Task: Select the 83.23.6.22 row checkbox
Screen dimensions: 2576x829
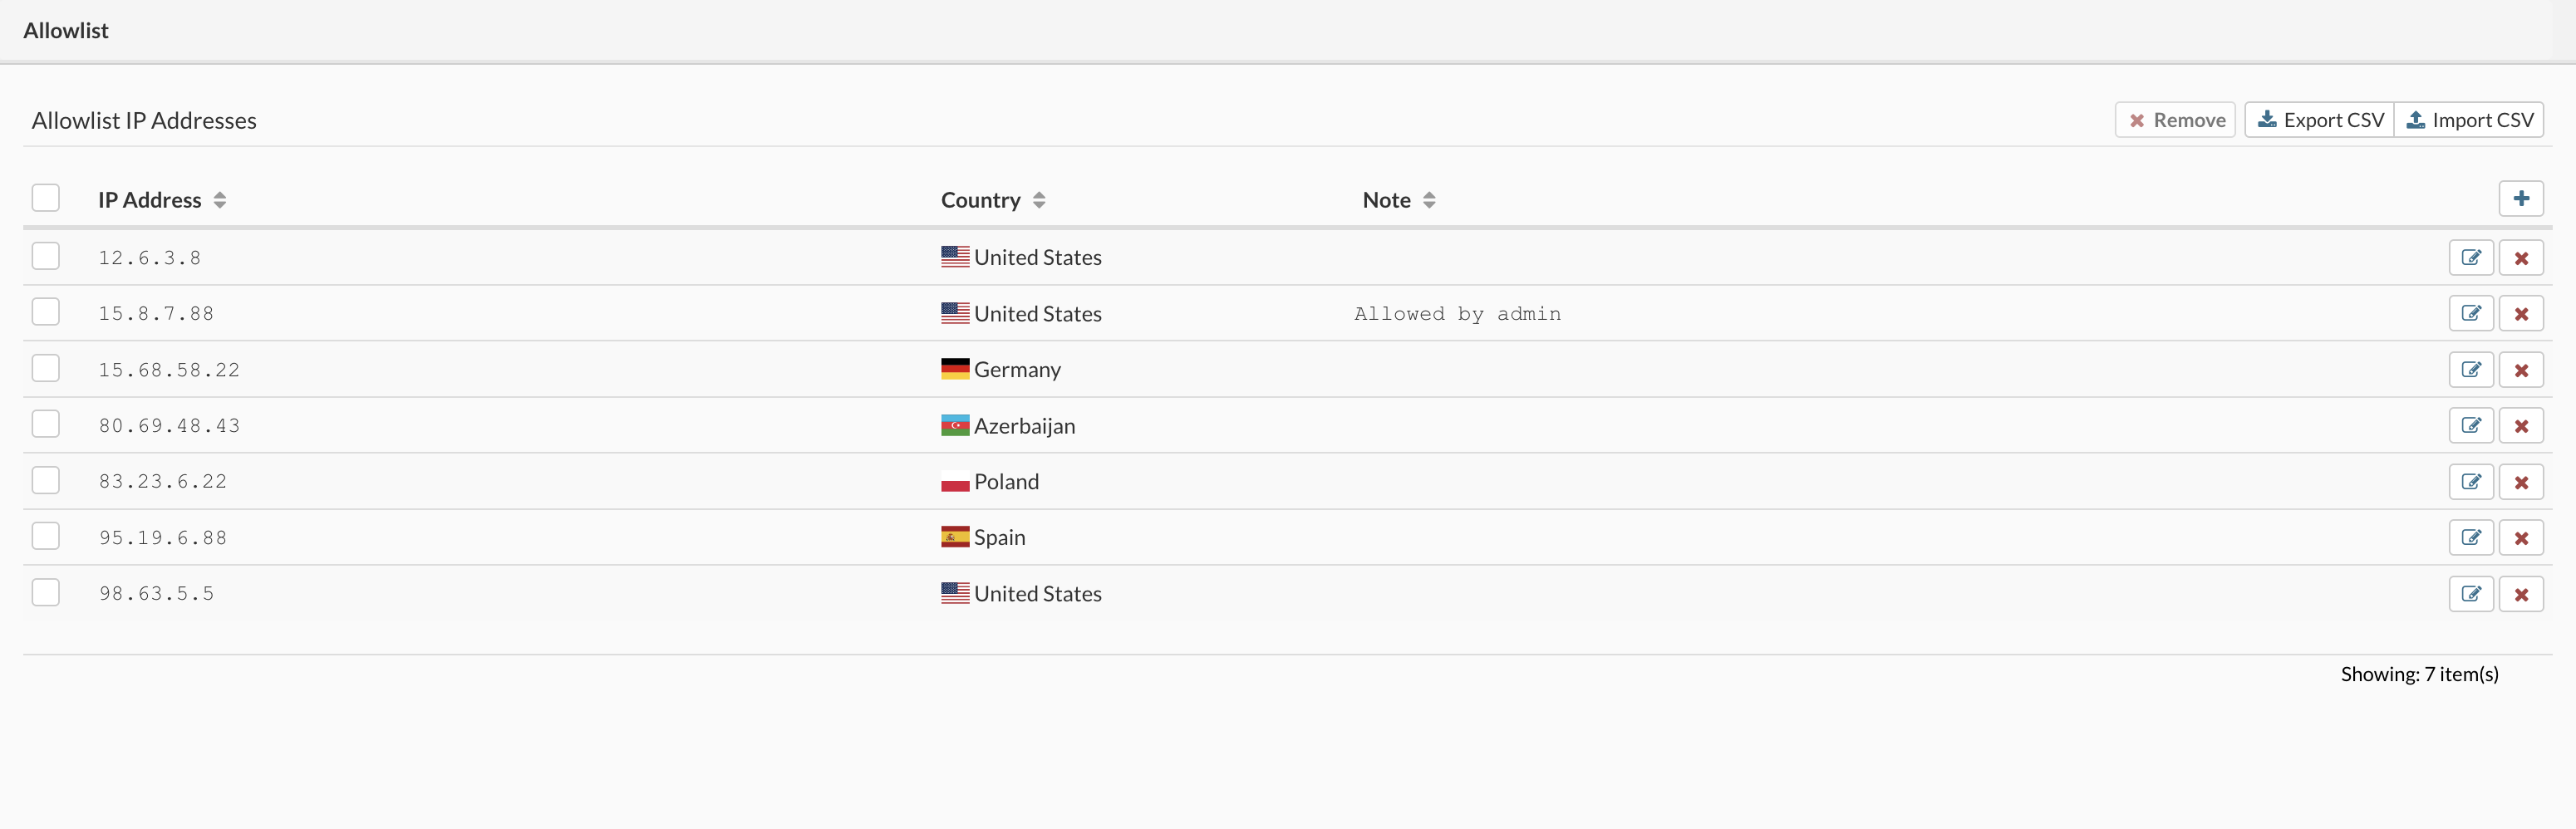Action: click(45, 480)
